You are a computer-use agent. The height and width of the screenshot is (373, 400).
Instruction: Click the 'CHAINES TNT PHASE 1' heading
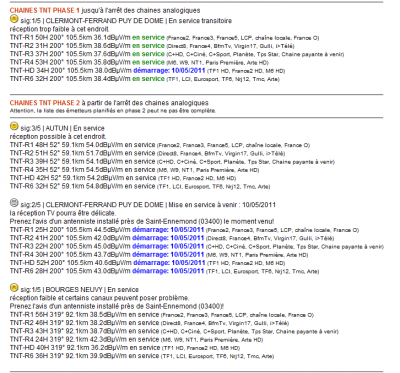[x=45, y=11]
